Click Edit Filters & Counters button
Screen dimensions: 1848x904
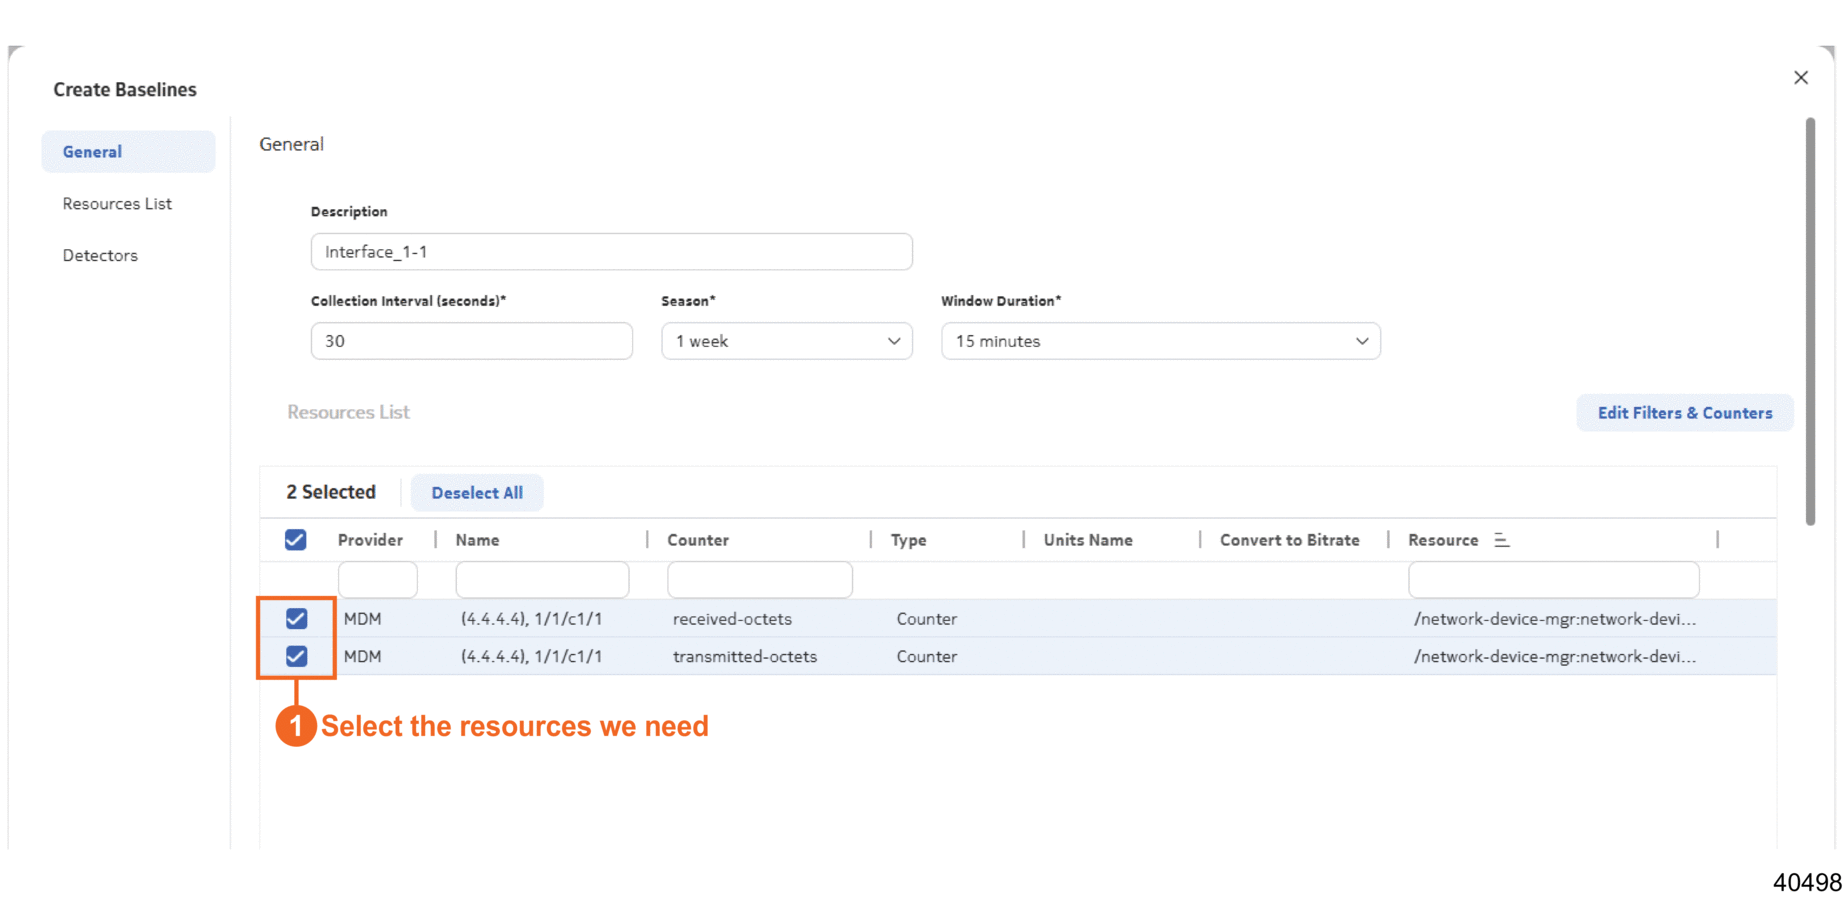(x=1684, y=413)
